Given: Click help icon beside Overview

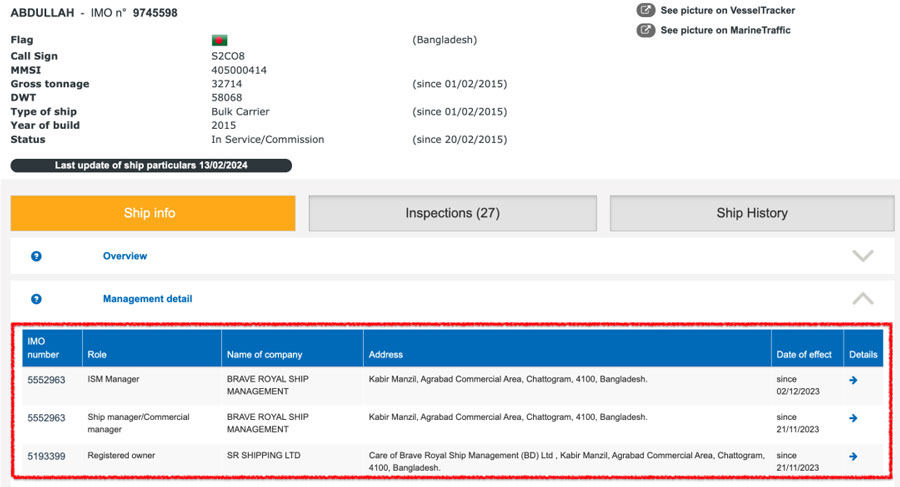Looking at the screenshot, I should point(36,256).
